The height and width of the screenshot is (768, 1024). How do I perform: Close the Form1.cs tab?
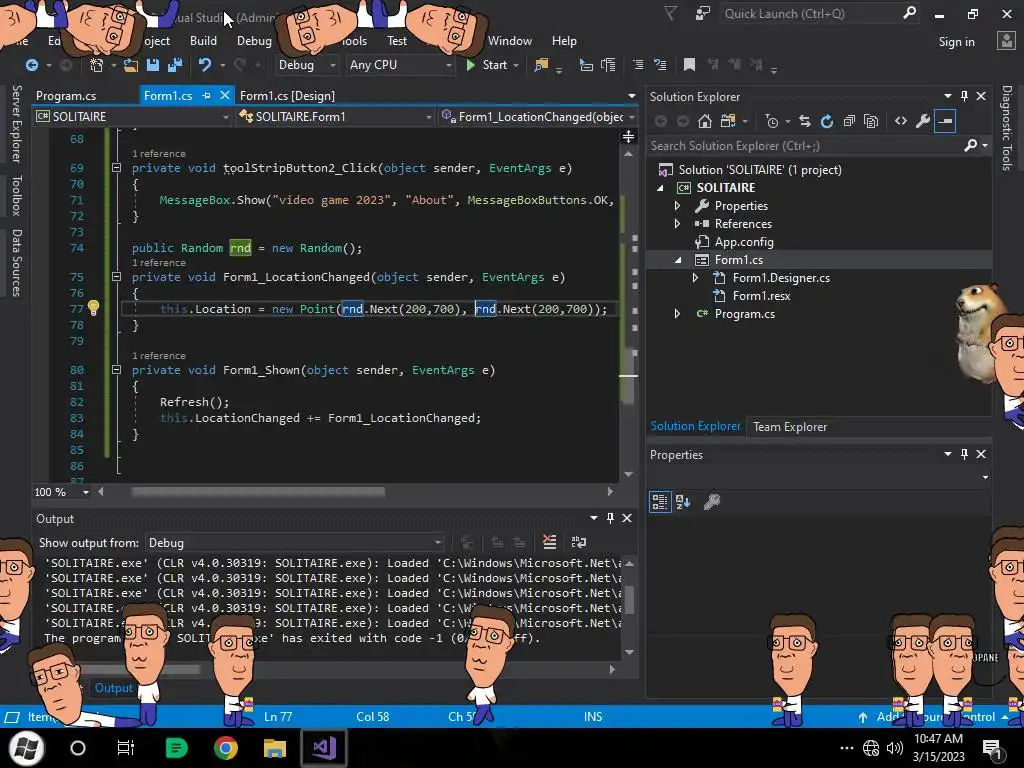(225, 95)
